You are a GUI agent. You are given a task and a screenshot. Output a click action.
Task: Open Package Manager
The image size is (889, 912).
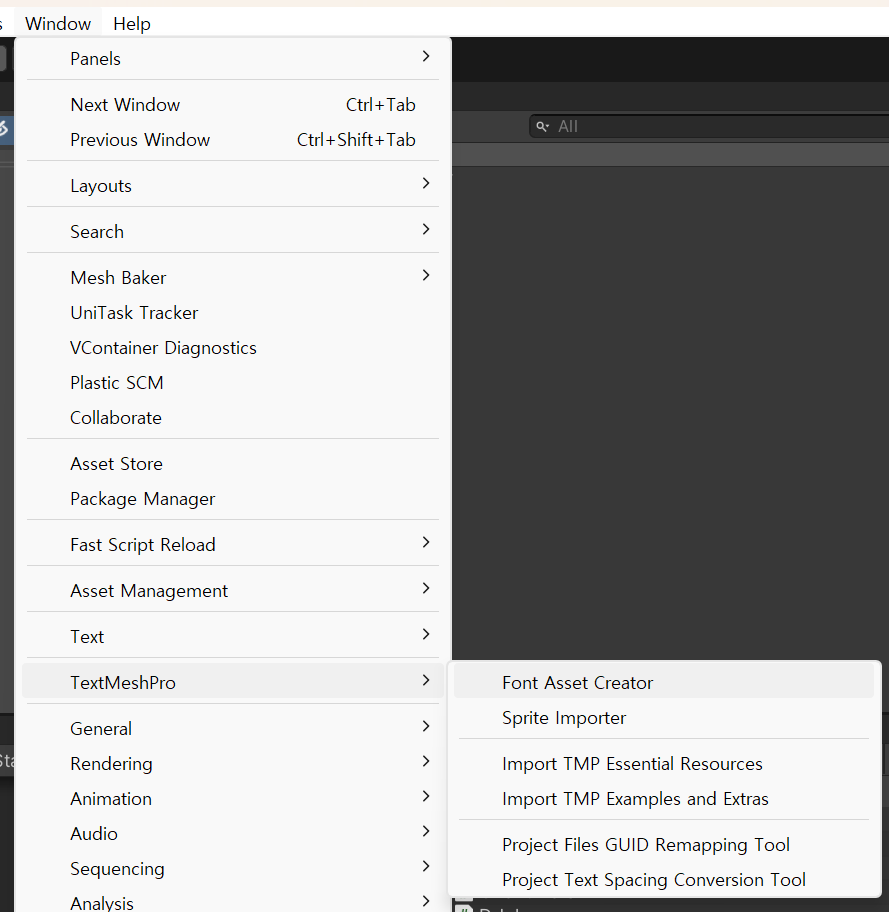point(233,498)
